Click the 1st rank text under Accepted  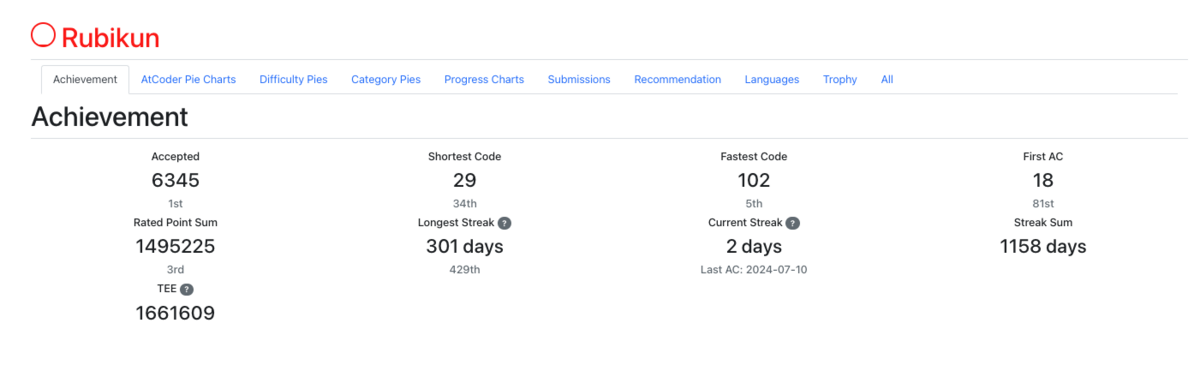coord(176,203)
